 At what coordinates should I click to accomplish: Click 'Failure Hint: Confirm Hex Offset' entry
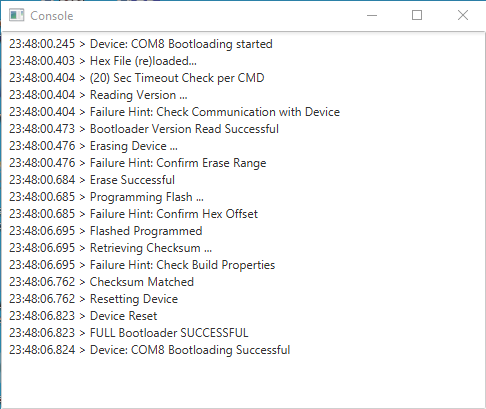click(134, 214)
